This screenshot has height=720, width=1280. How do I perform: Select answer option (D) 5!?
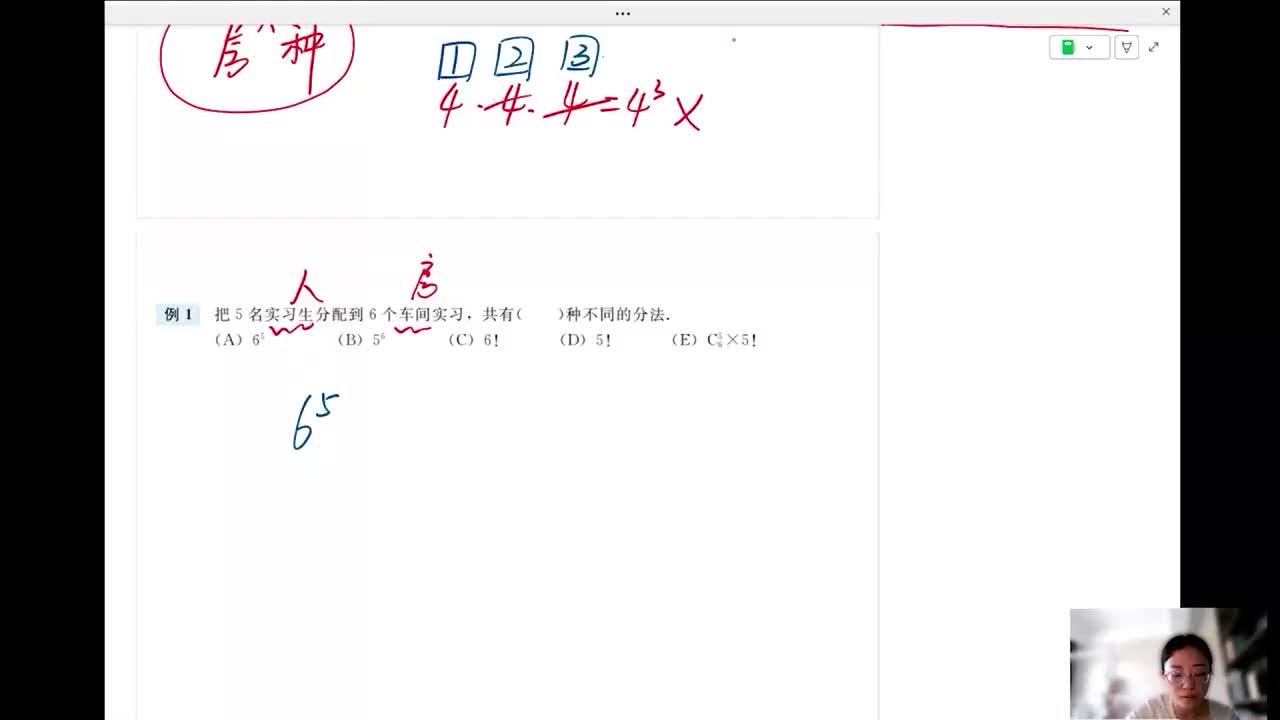click(x=586, y=340)
